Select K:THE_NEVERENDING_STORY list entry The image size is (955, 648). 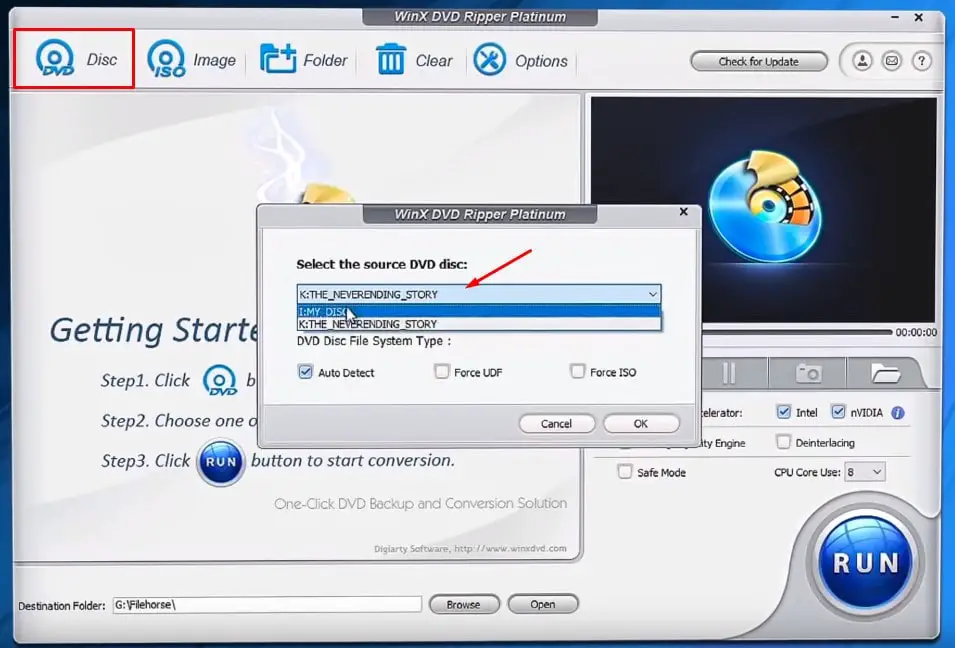(479, 324)
